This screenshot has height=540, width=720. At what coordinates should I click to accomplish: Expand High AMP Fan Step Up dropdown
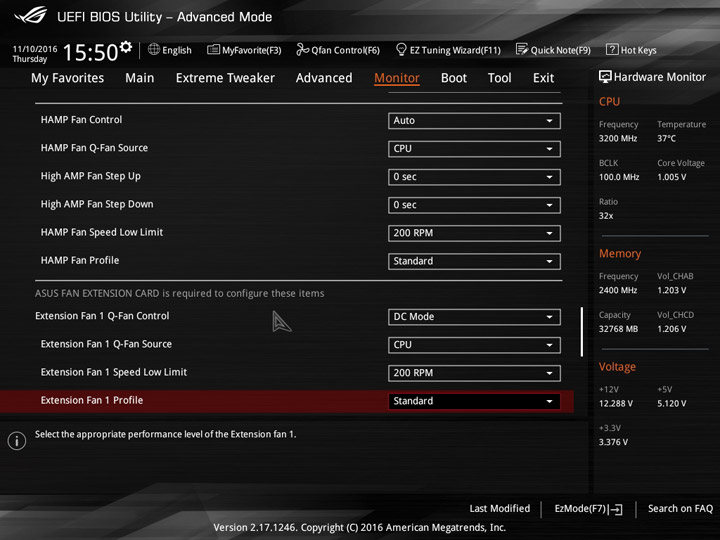coord(474,177)
